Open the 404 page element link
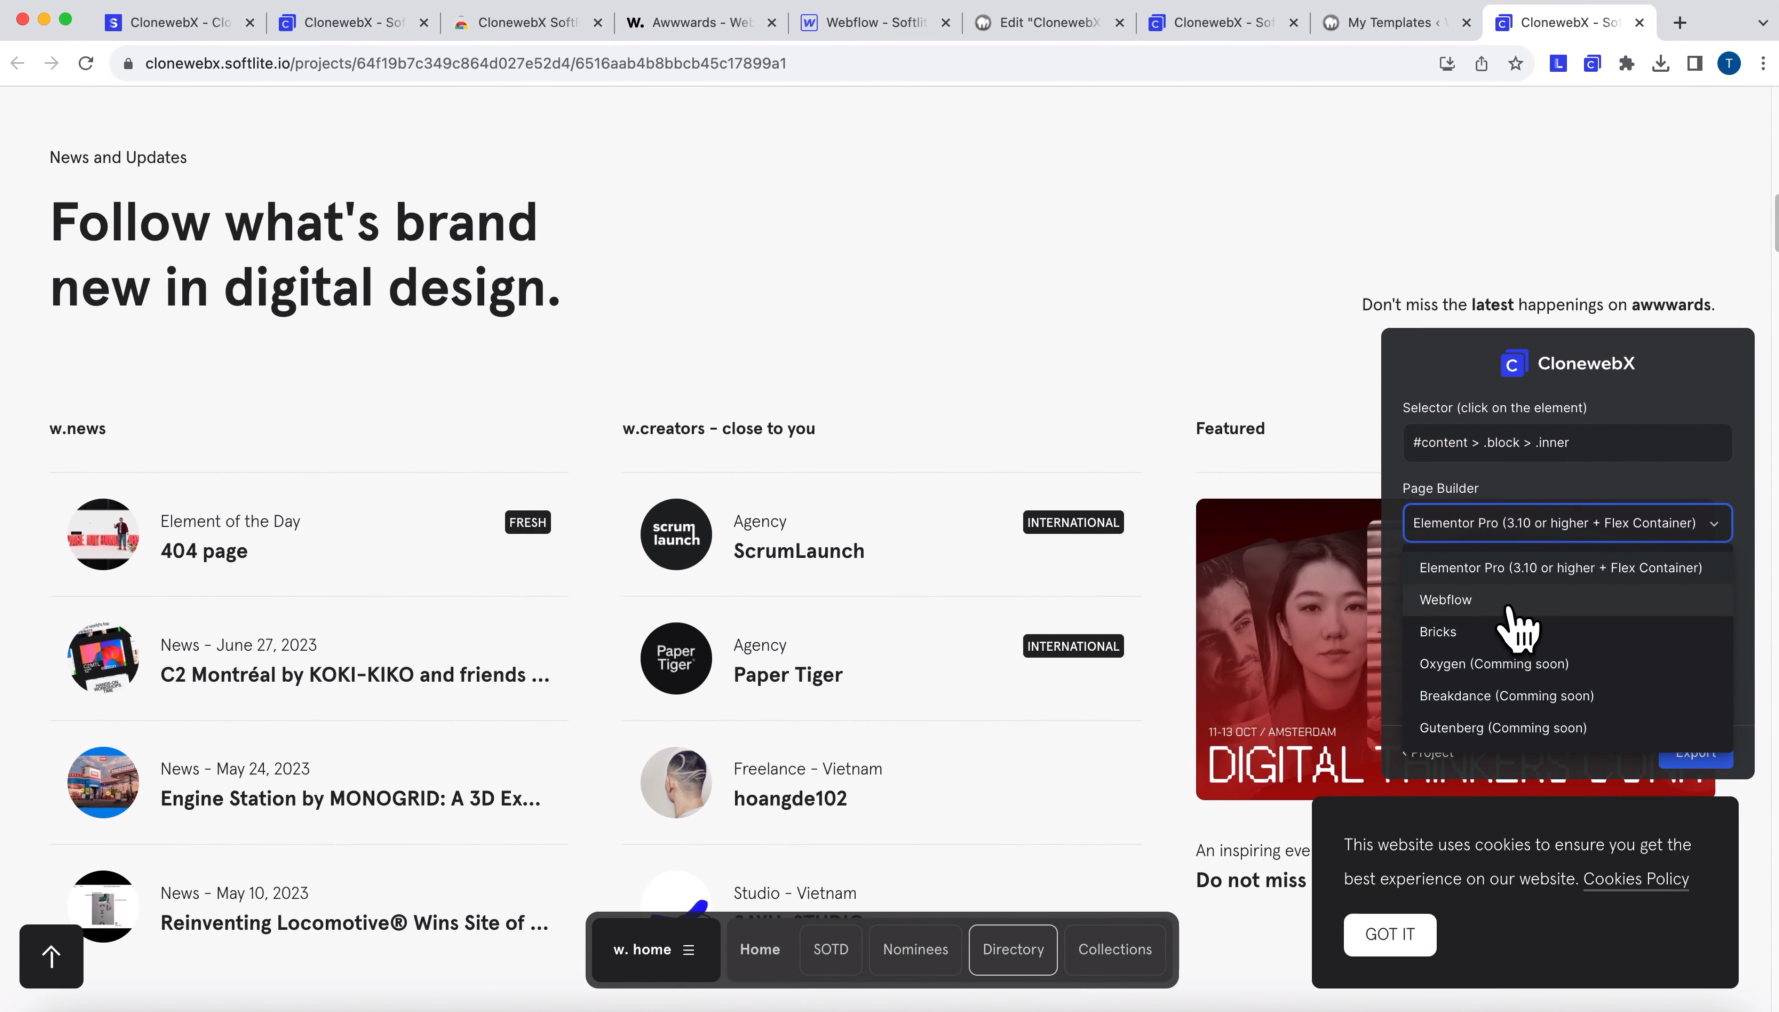 tap(204, 551)
